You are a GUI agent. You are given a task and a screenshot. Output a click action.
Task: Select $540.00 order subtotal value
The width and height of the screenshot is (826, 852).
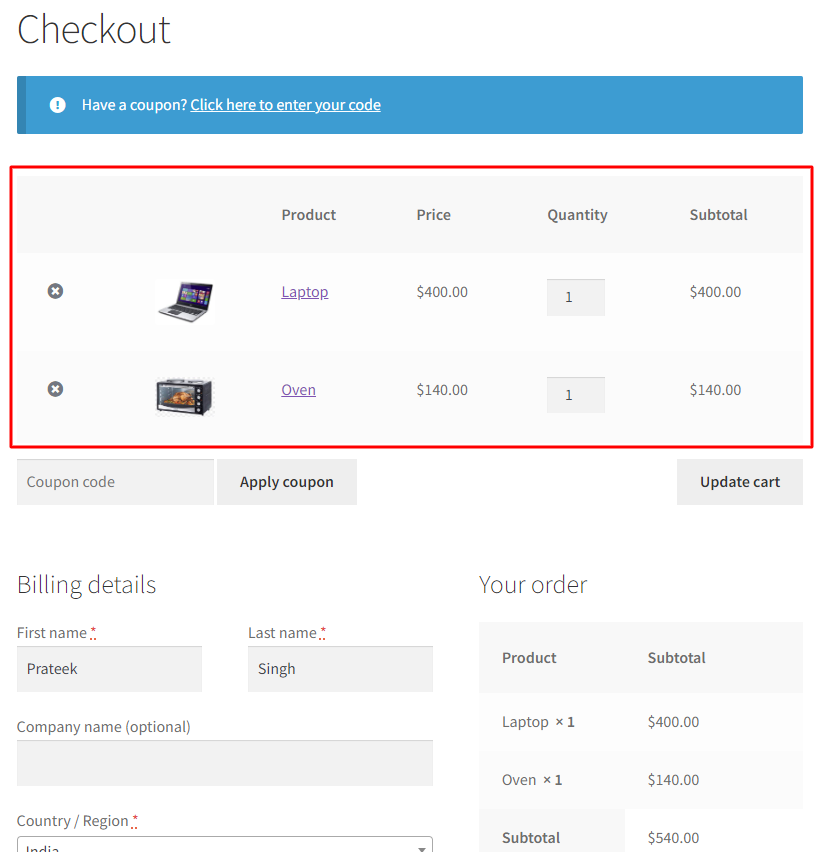click(x=673, y=837)
